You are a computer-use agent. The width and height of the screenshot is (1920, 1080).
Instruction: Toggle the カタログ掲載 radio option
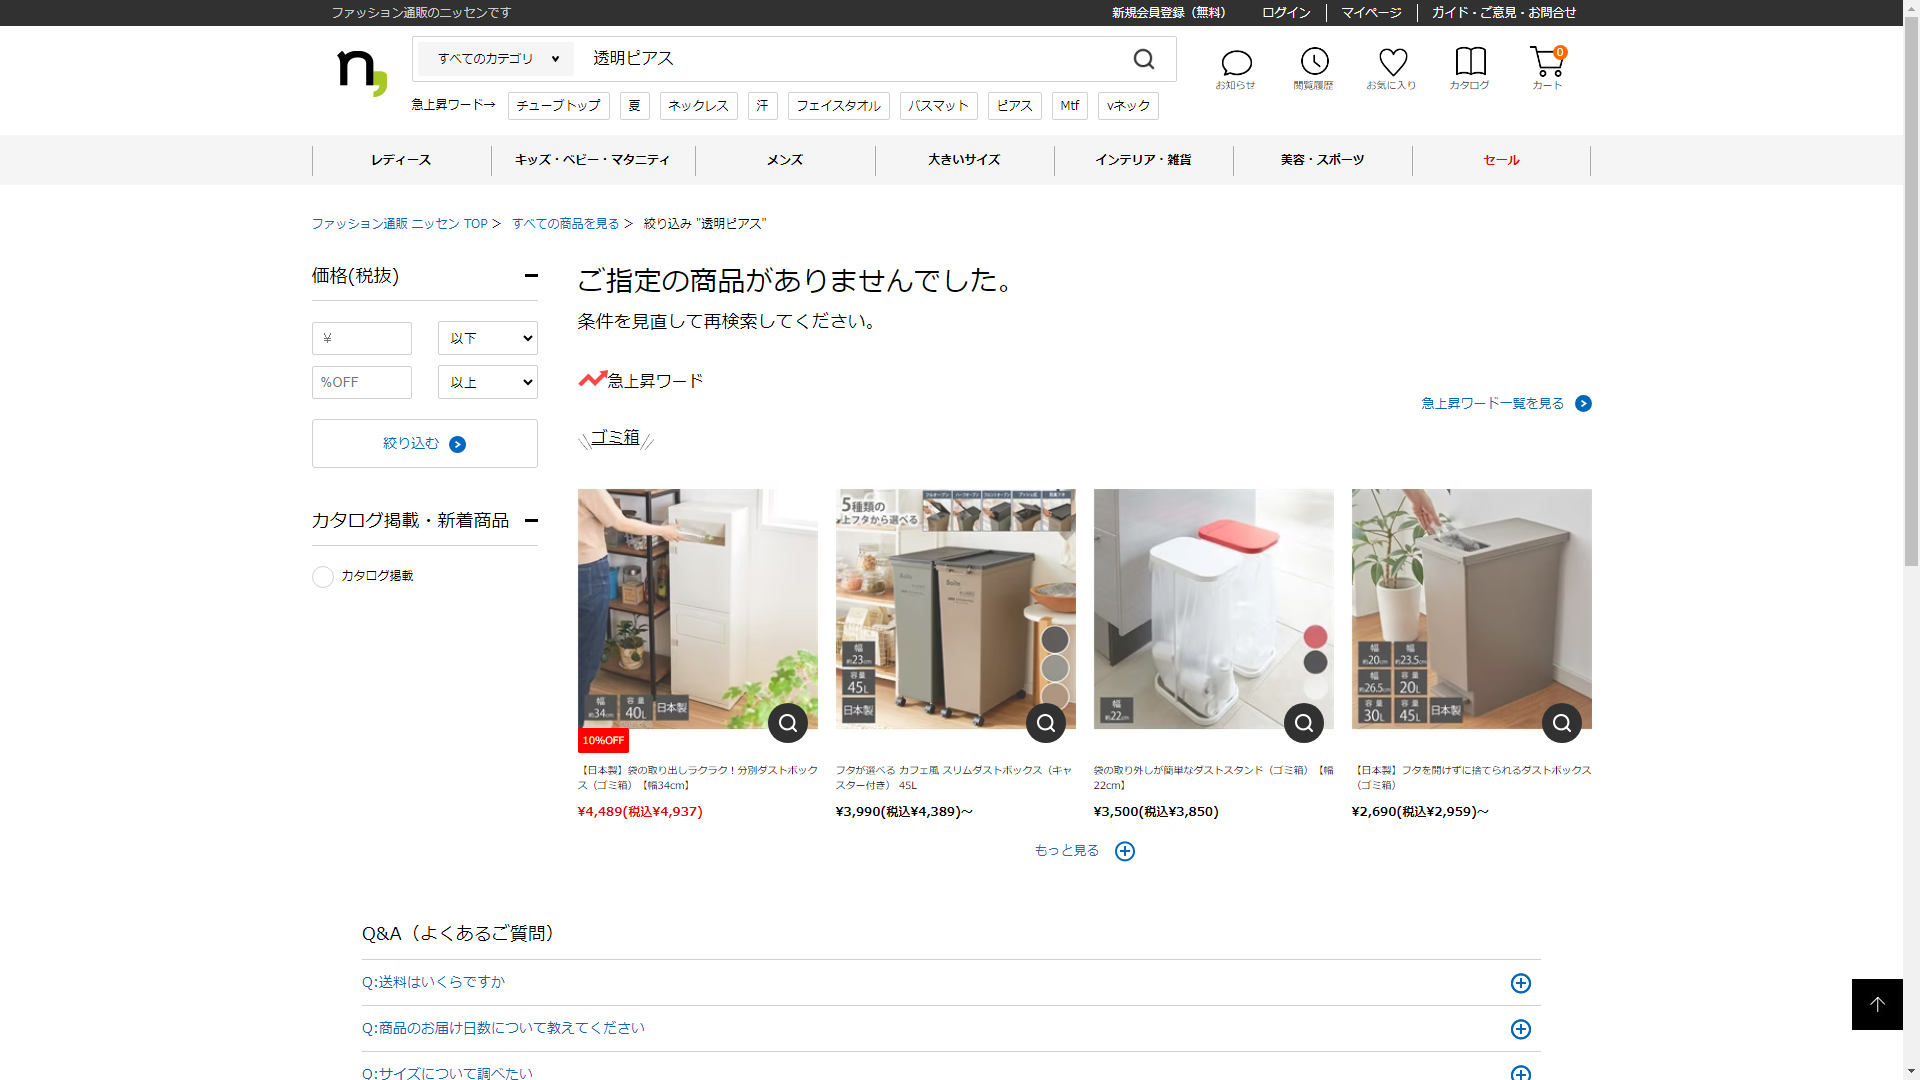[x=323, y=577]
